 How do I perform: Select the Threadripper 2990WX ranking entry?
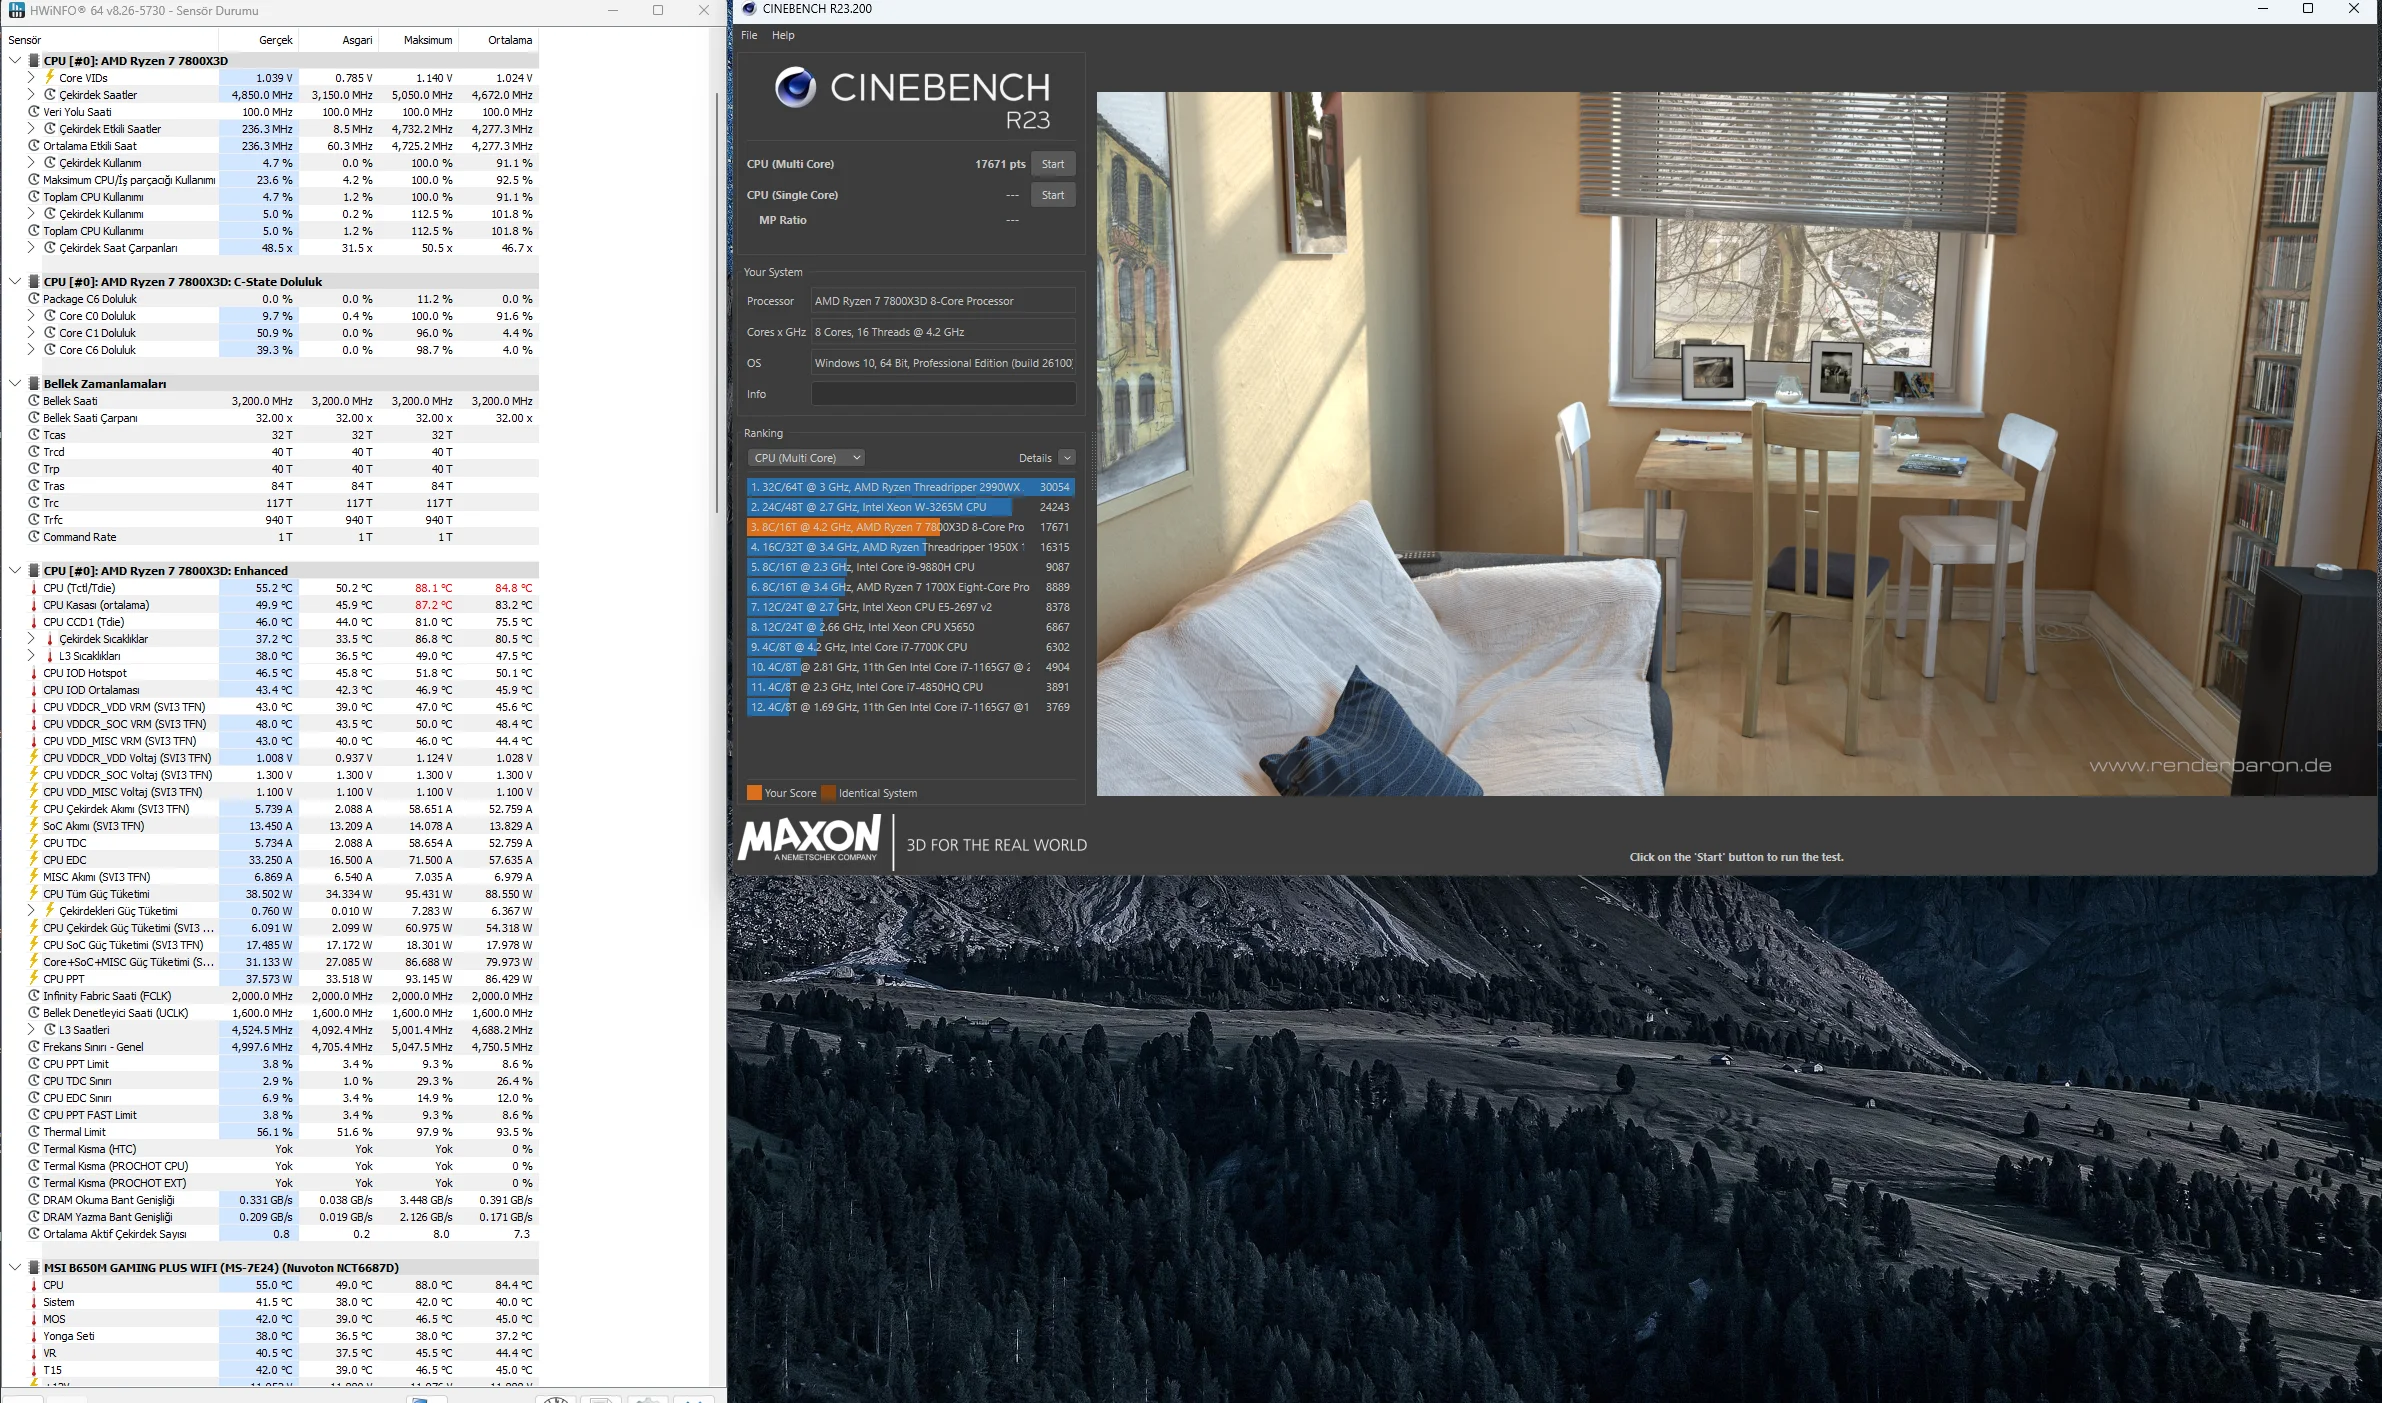pyautogui.click(x=909, y=487)
